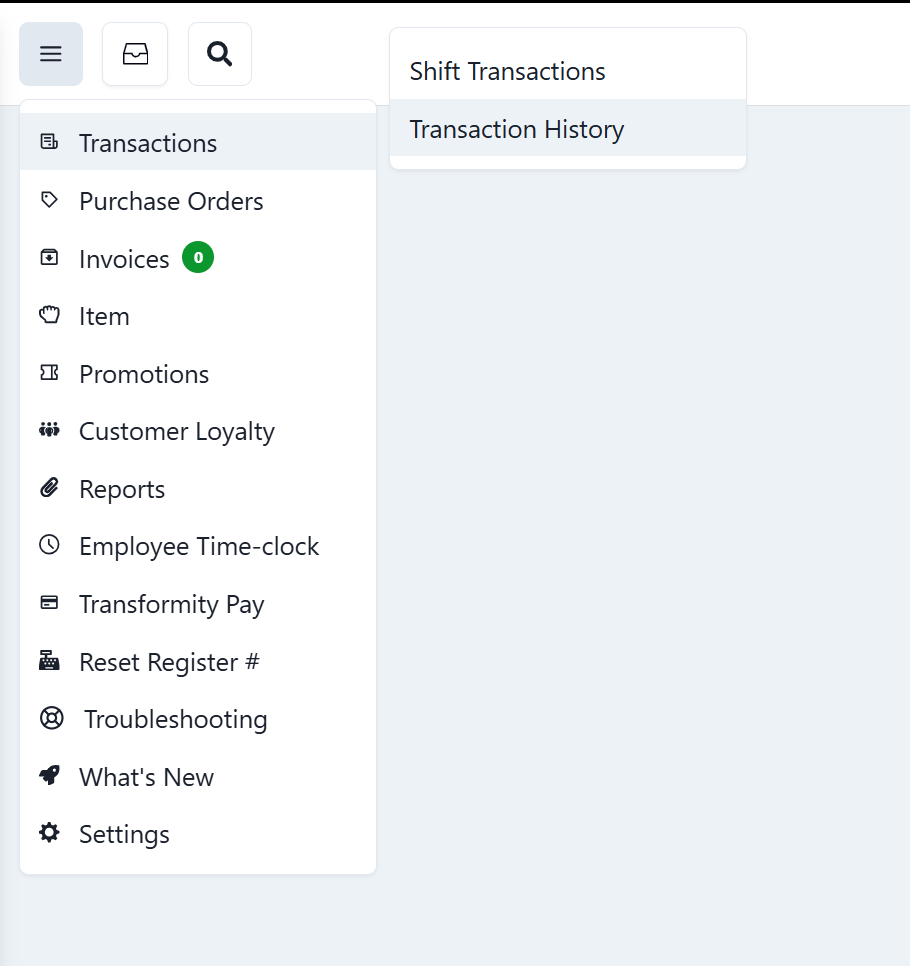The width and height of the screenshot is (910, 966).
Task: Click the Settings gear icon
Action: 49,833
